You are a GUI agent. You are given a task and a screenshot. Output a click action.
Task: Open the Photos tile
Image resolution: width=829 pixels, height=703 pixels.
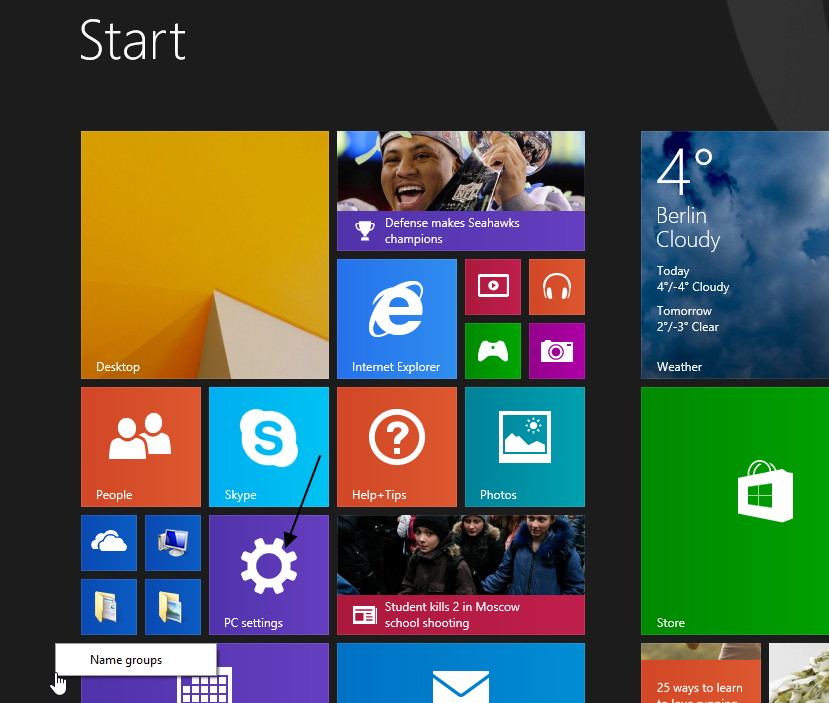pos(525,447)
